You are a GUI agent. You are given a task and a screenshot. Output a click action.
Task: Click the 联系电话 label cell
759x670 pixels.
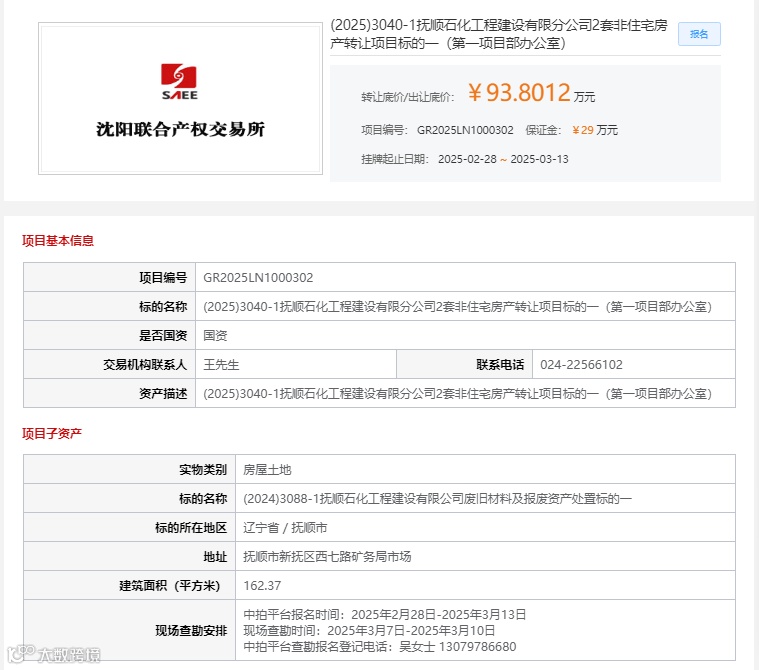pyautogui.click(x=464, y=365)
